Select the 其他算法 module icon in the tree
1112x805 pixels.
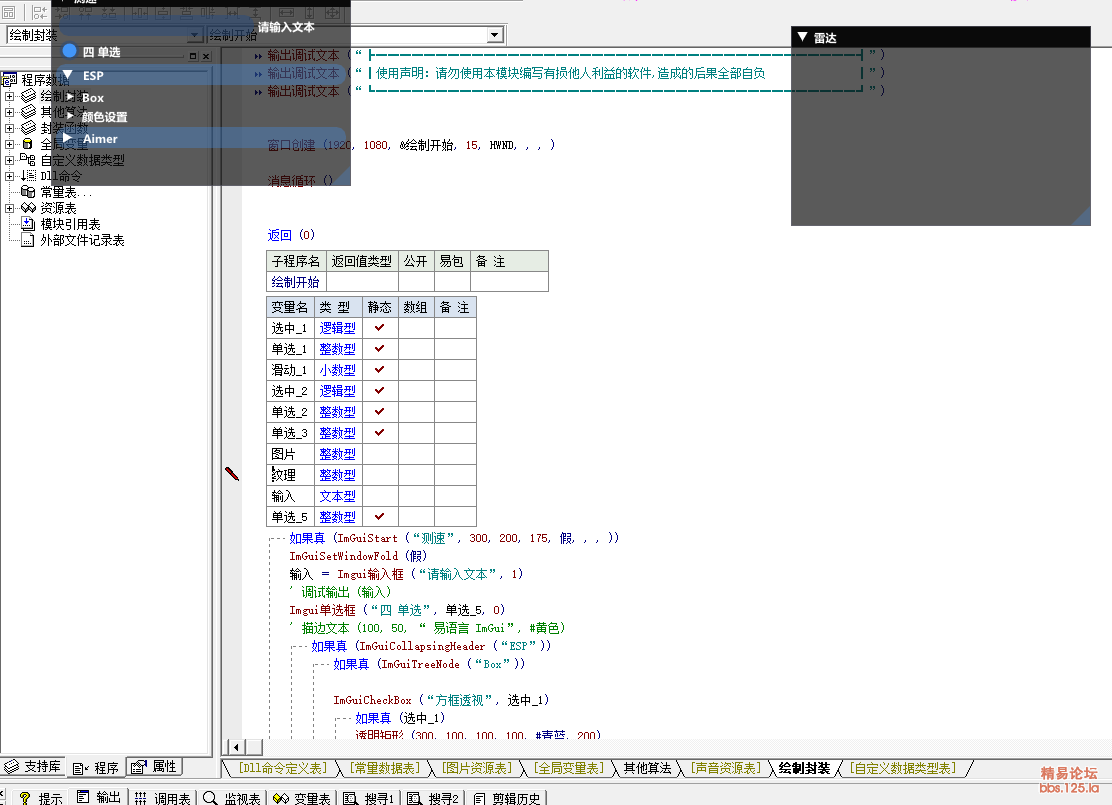(28, 111)
